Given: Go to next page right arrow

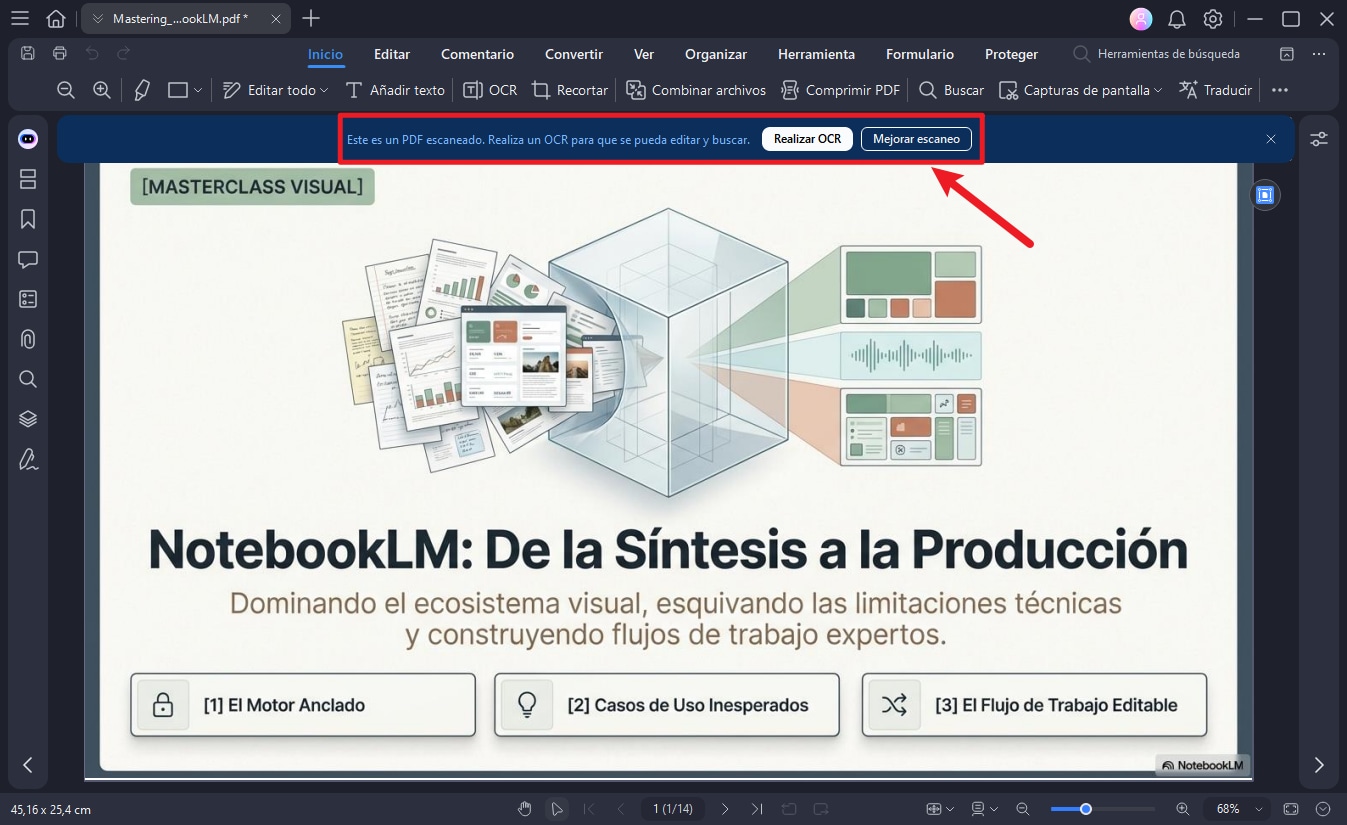Looking at the screenshot, I should 1319,765.
